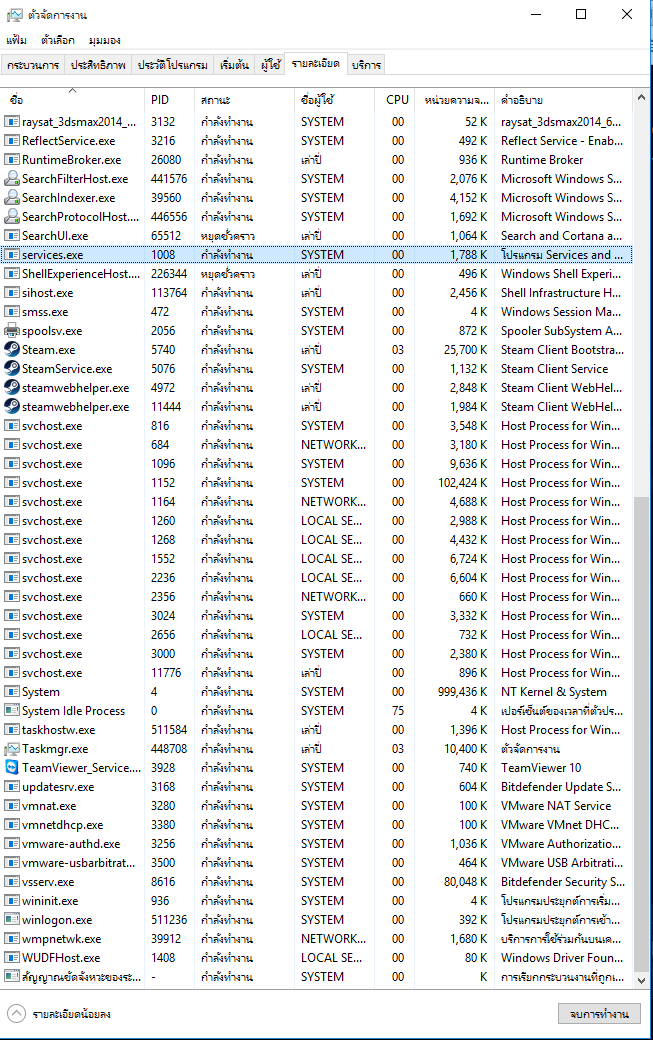653x1040 pixels.
Task: Select the raysat_3dsmax2014 process row
Action: pos(316,121)
